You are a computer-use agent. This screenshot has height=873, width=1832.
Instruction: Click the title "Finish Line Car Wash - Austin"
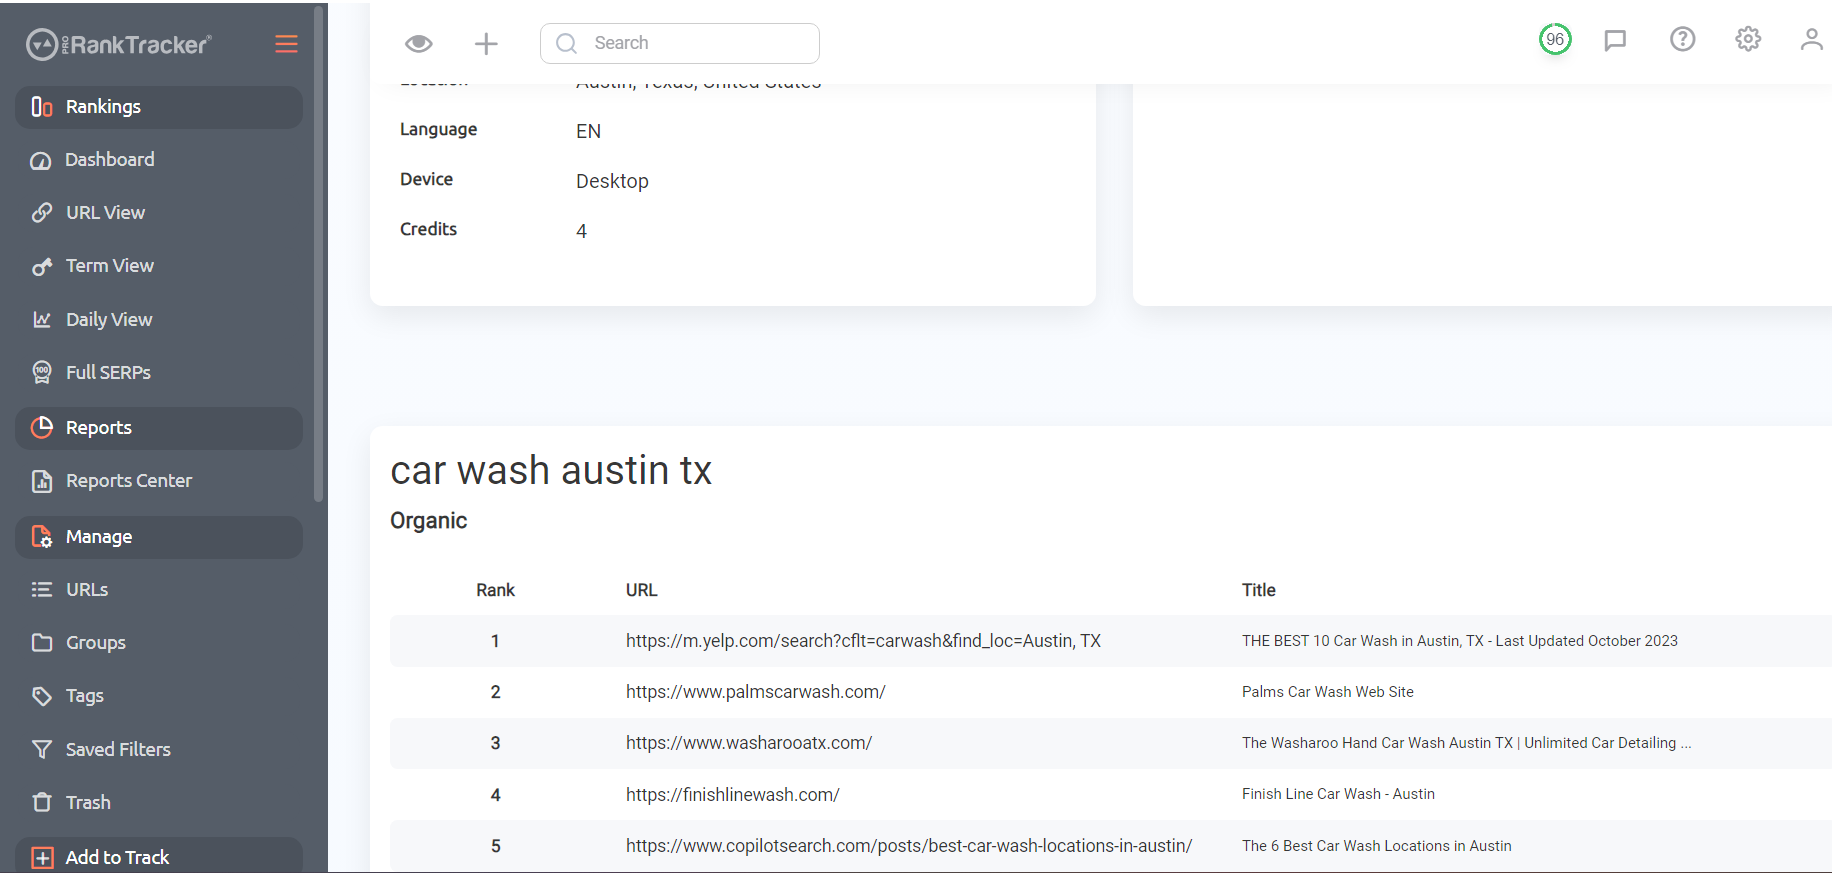(x=1338, y=794)
